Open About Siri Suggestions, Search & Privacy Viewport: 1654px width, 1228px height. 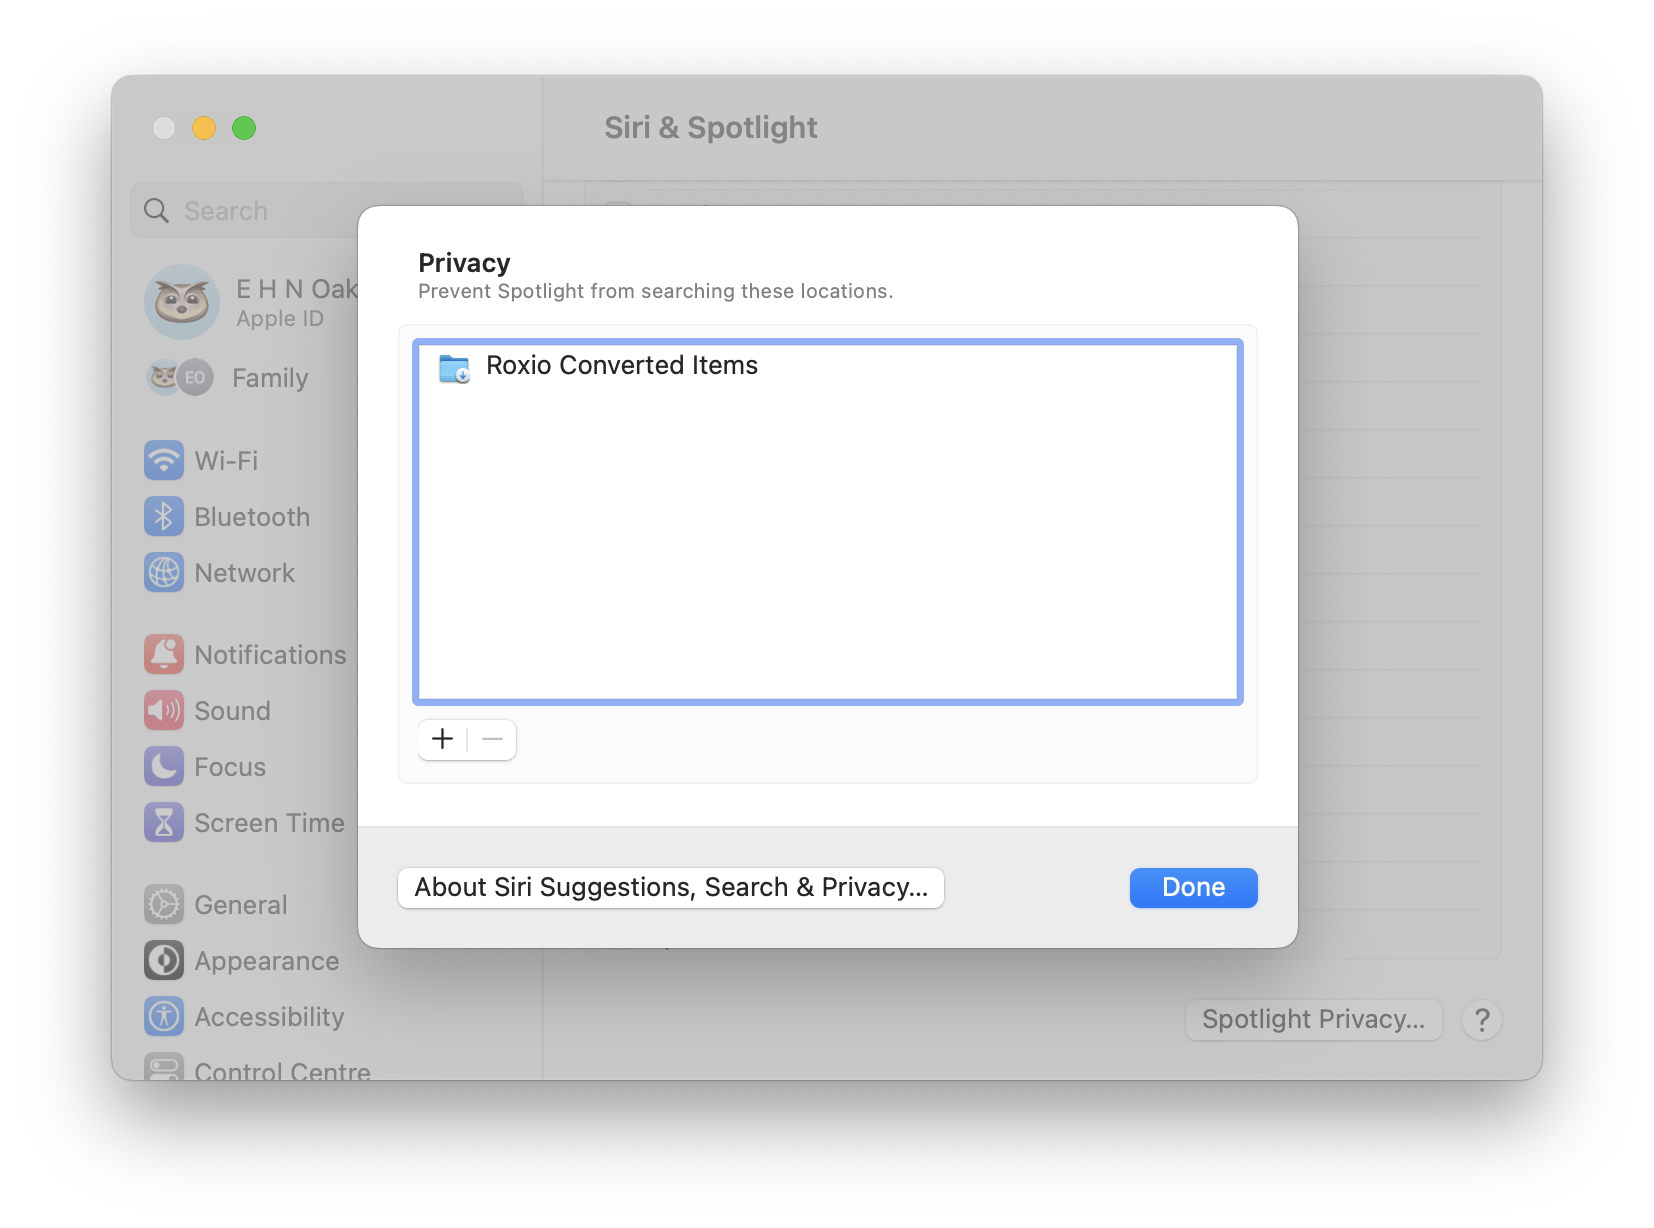(671, 888)
